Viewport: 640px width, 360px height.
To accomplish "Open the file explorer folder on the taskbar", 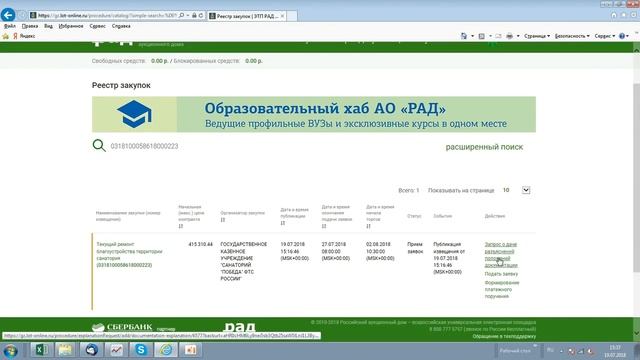I will (65, 350).
